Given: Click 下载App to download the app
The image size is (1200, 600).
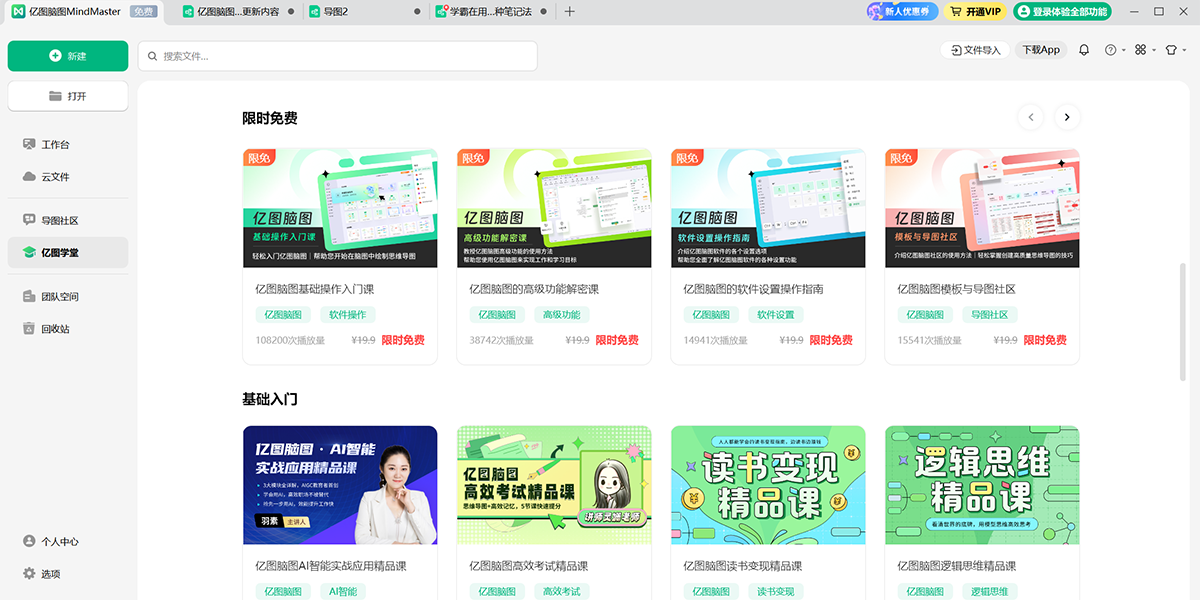Looking at the screenshot, I should coord(1040,49).
